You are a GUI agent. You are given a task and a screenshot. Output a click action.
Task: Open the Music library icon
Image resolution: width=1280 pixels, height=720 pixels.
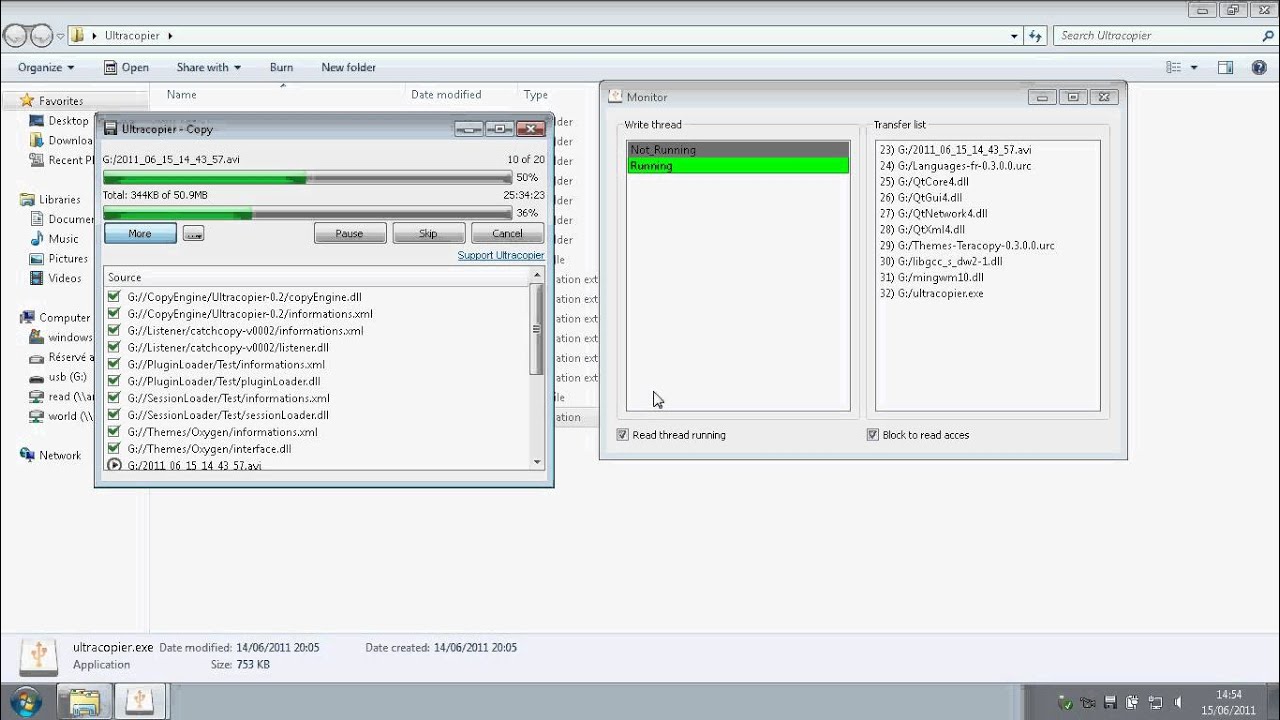click(x=37, y=239)
